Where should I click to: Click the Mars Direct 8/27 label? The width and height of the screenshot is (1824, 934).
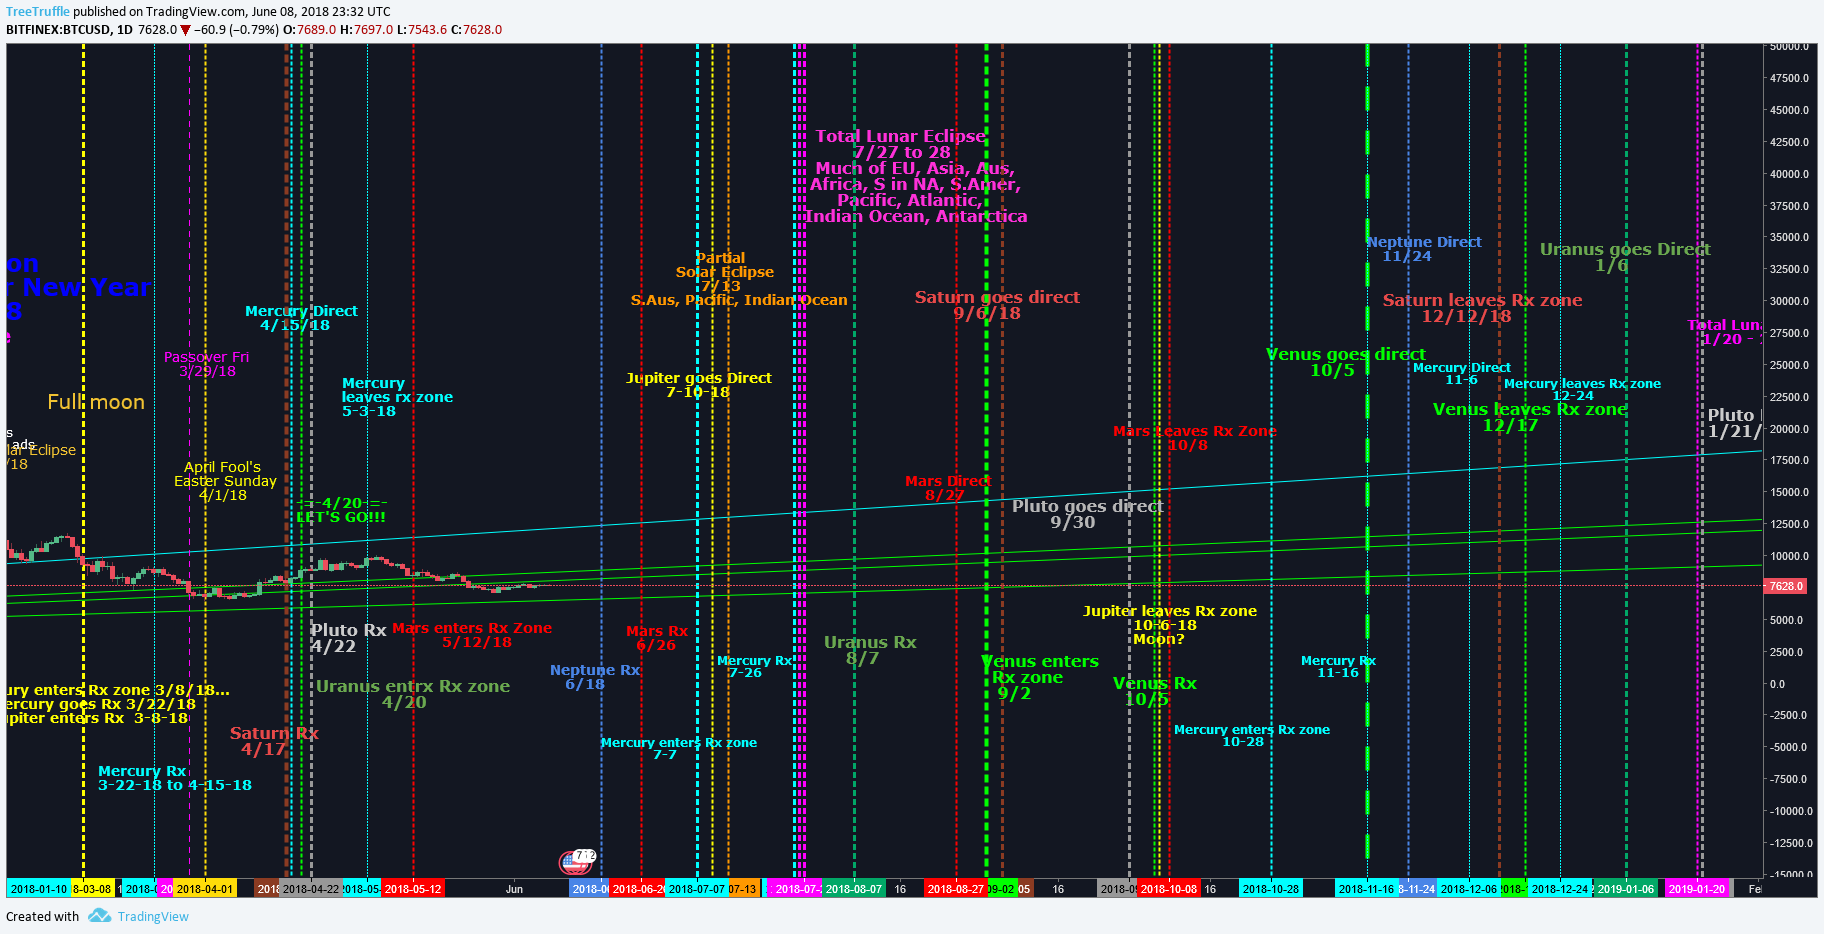coord(947,488)
